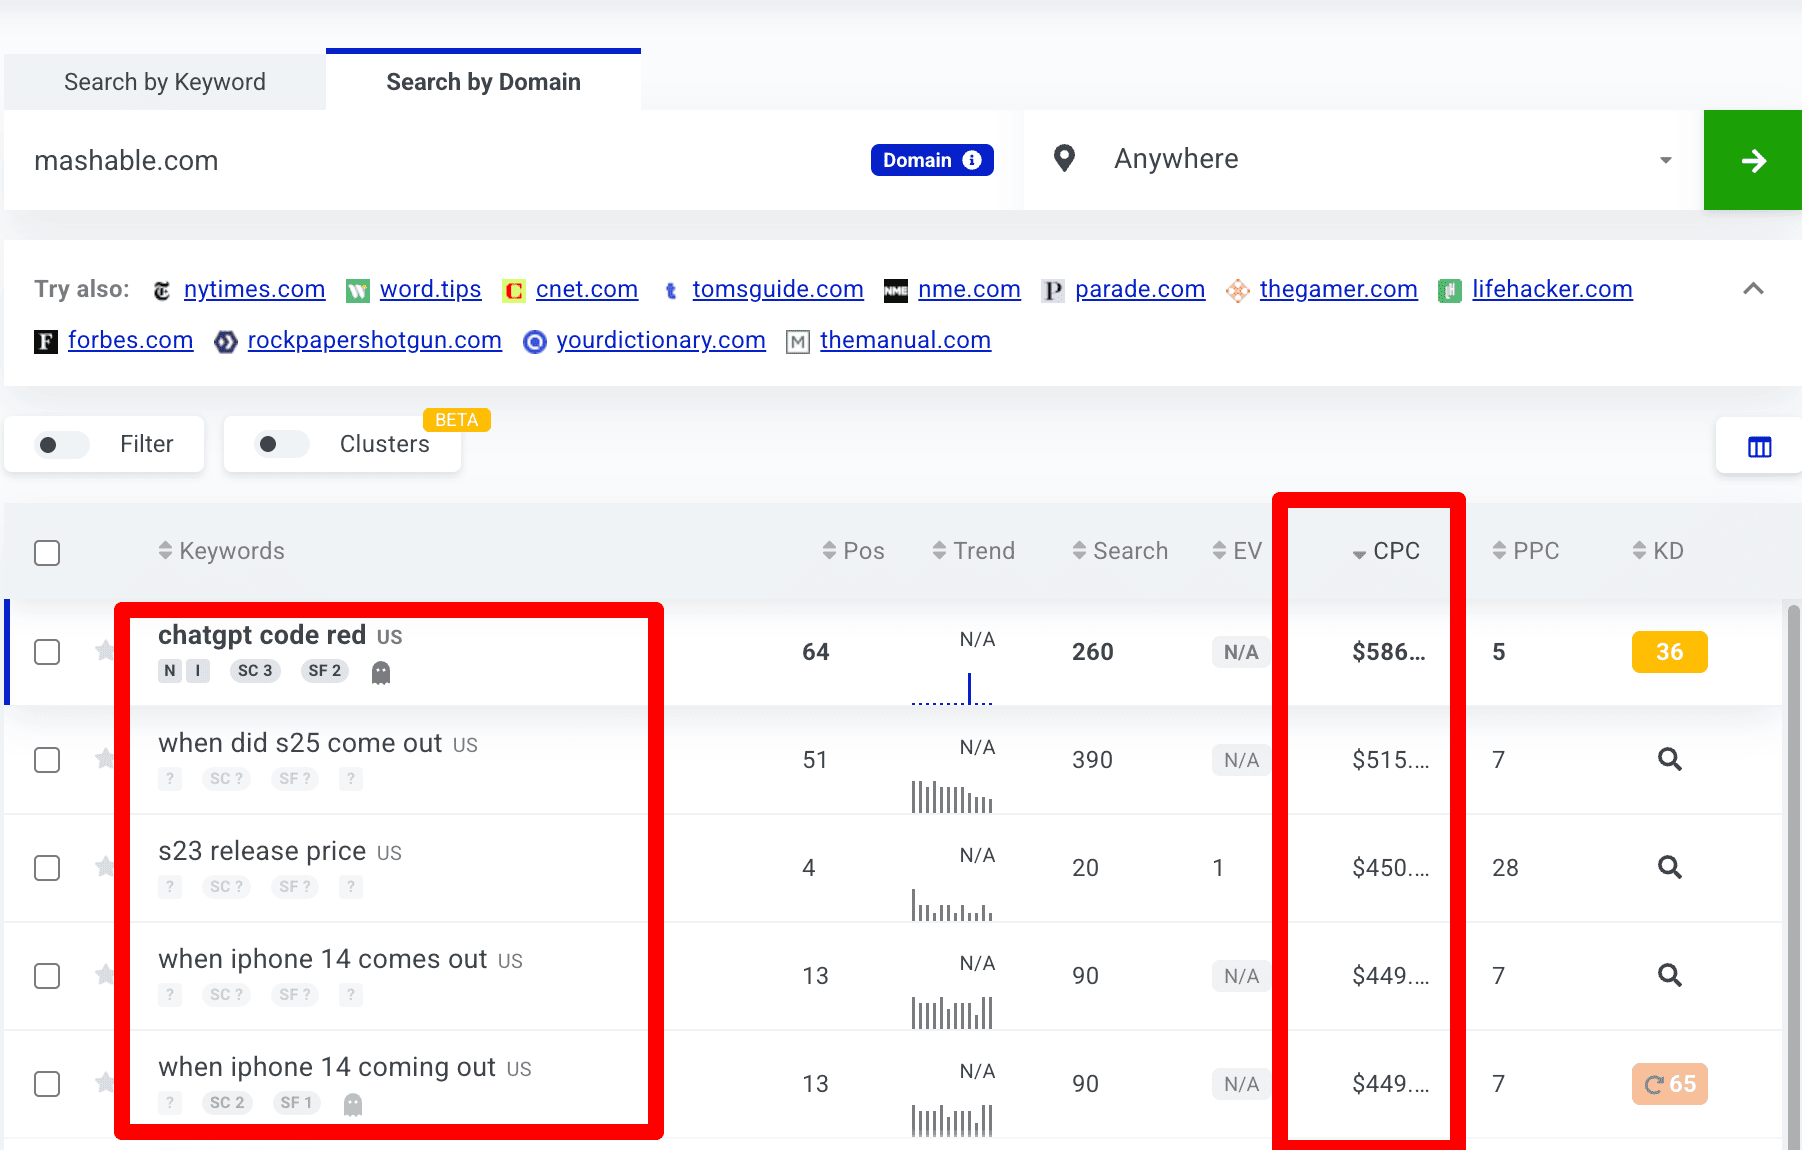Open the Anywhere location dropdown
Screen dimensions: 1802x1150
pyautogui.click(x=1364, y=160)
